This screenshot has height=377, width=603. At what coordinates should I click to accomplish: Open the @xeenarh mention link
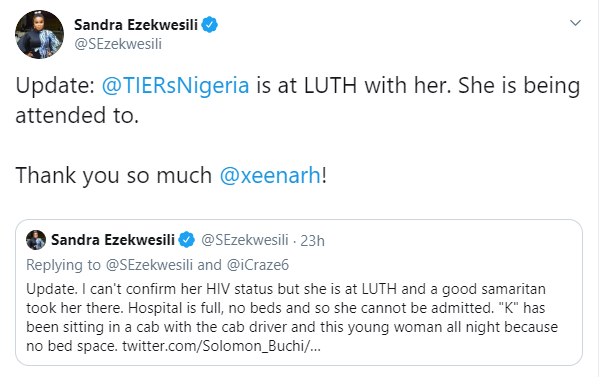coord(270,175)
